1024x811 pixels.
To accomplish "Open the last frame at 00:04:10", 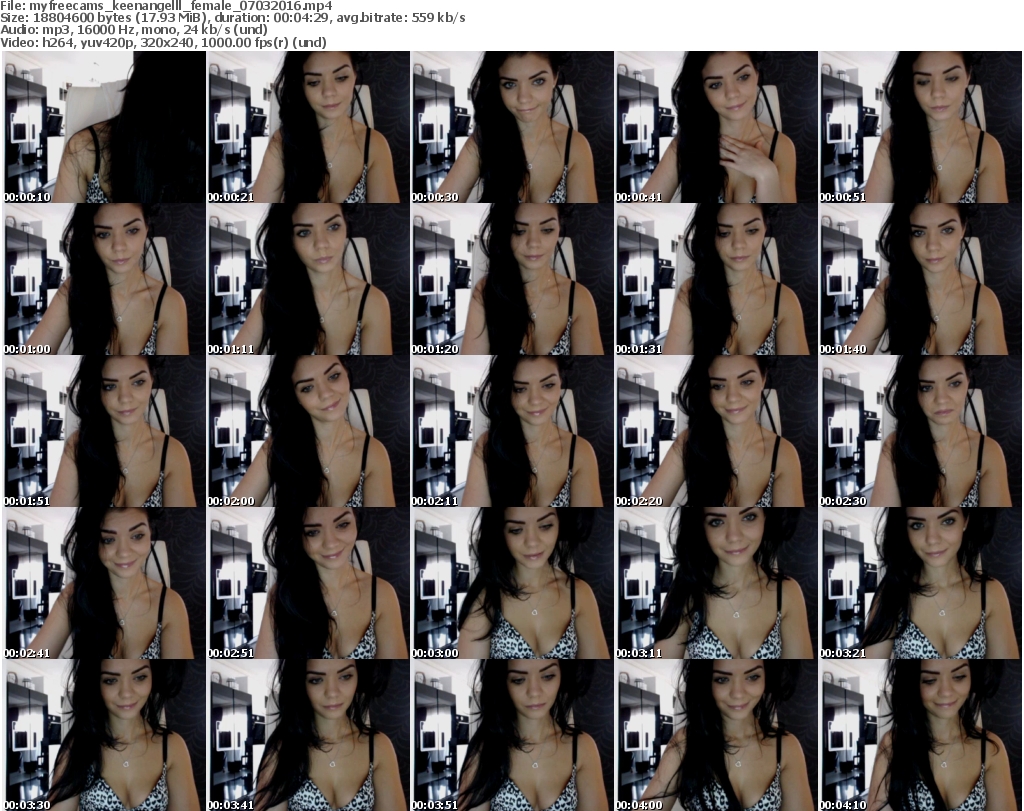I will point(920,735).
